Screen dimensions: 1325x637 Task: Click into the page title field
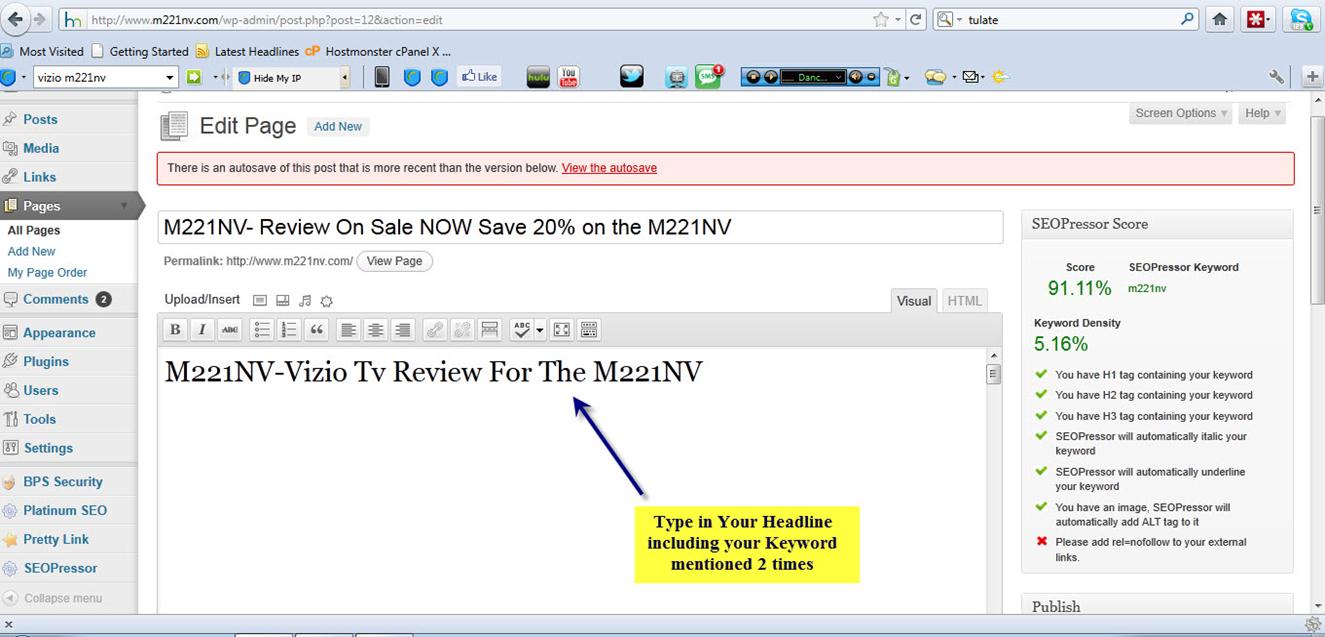click(x=580, y=228)
